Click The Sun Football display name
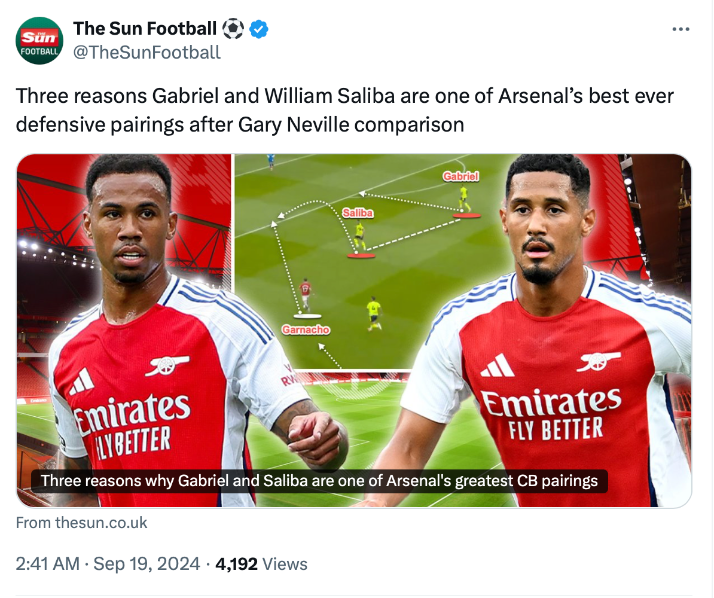Screen dimensions: 714x598 [144, 29]
